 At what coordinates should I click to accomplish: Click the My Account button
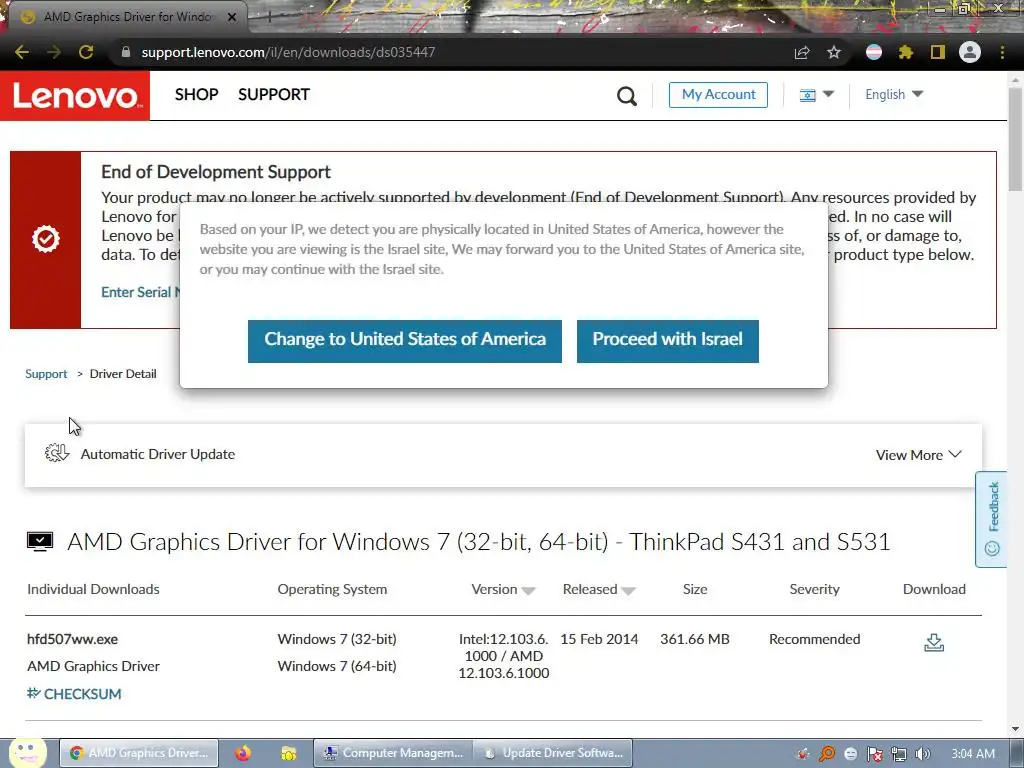(718, 95)
